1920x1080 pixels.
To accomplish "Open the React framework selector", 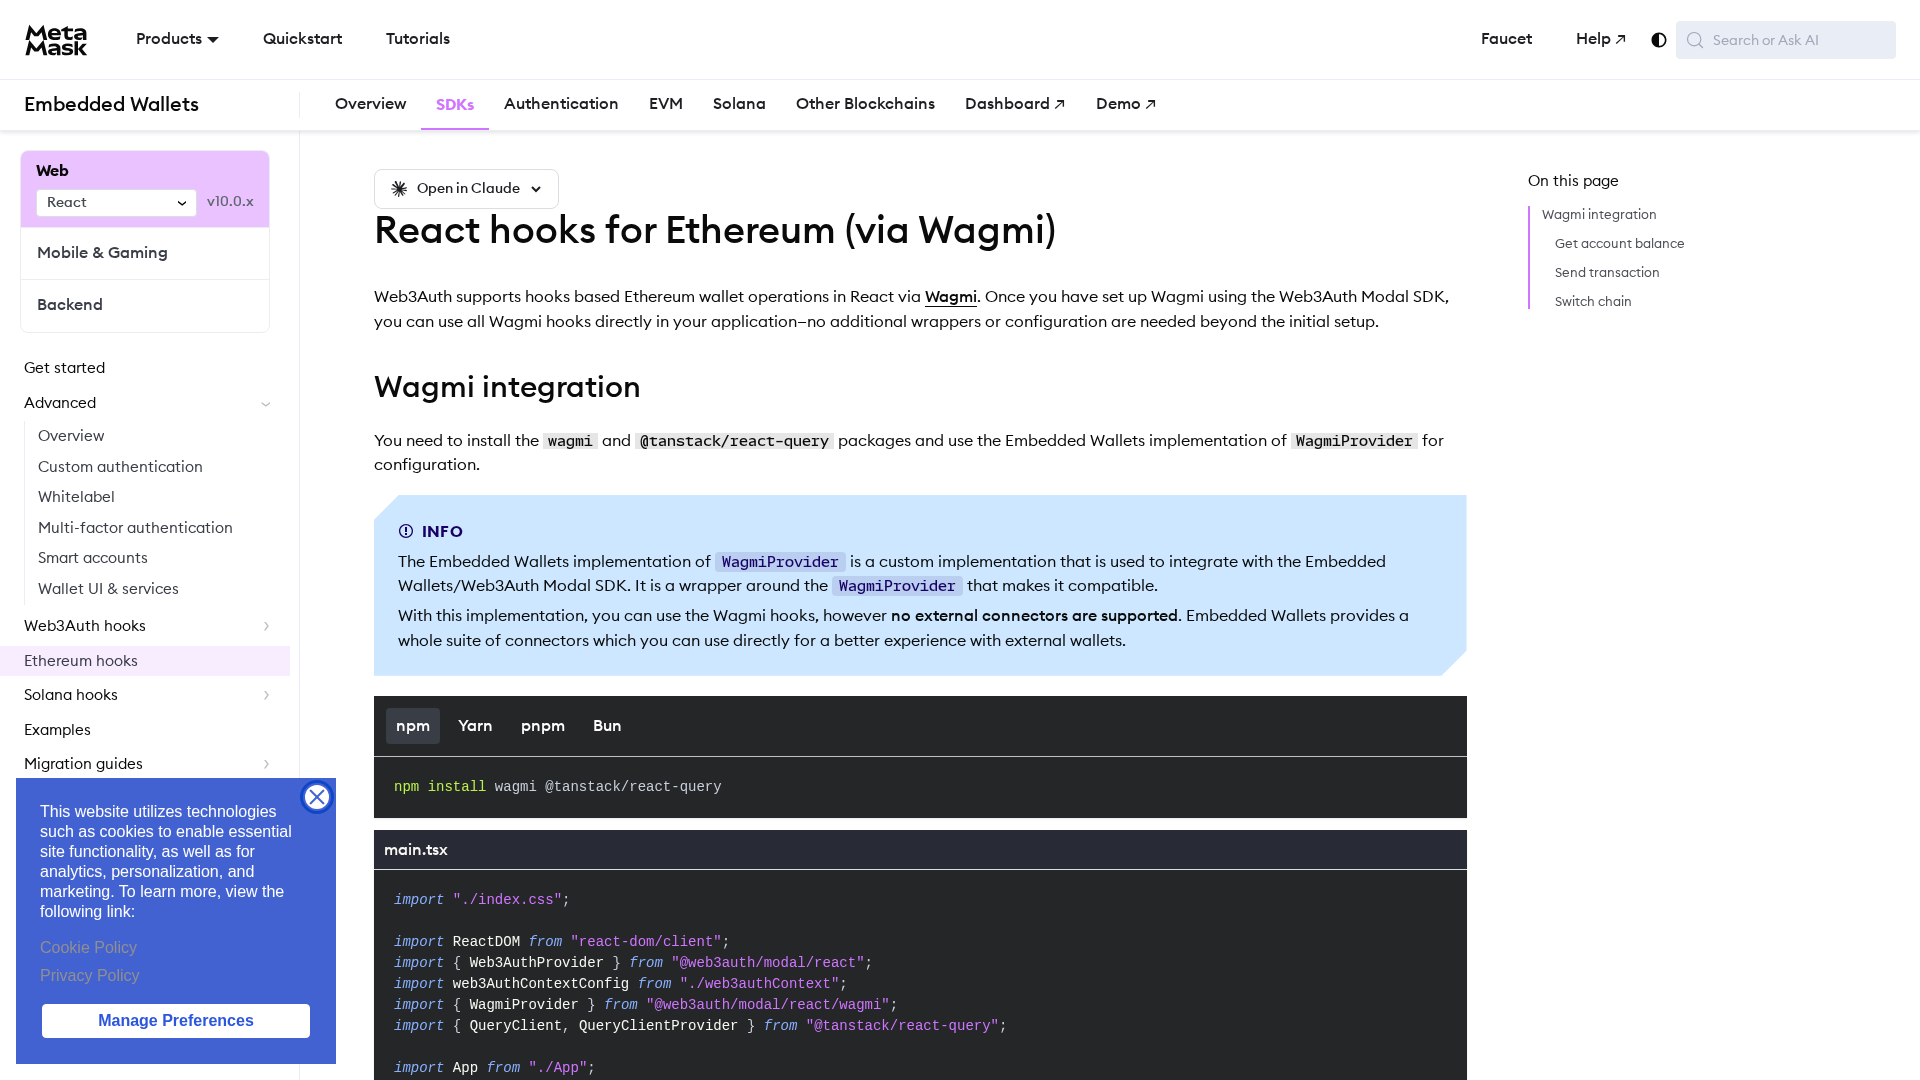I will (117, 203).
